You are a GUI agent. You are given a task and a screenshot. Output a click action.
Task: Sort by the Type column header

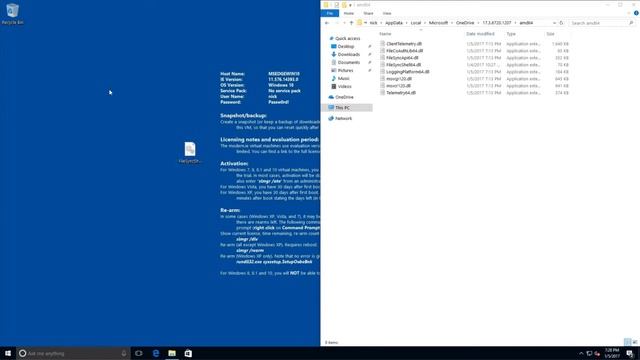tap(511, 34)
